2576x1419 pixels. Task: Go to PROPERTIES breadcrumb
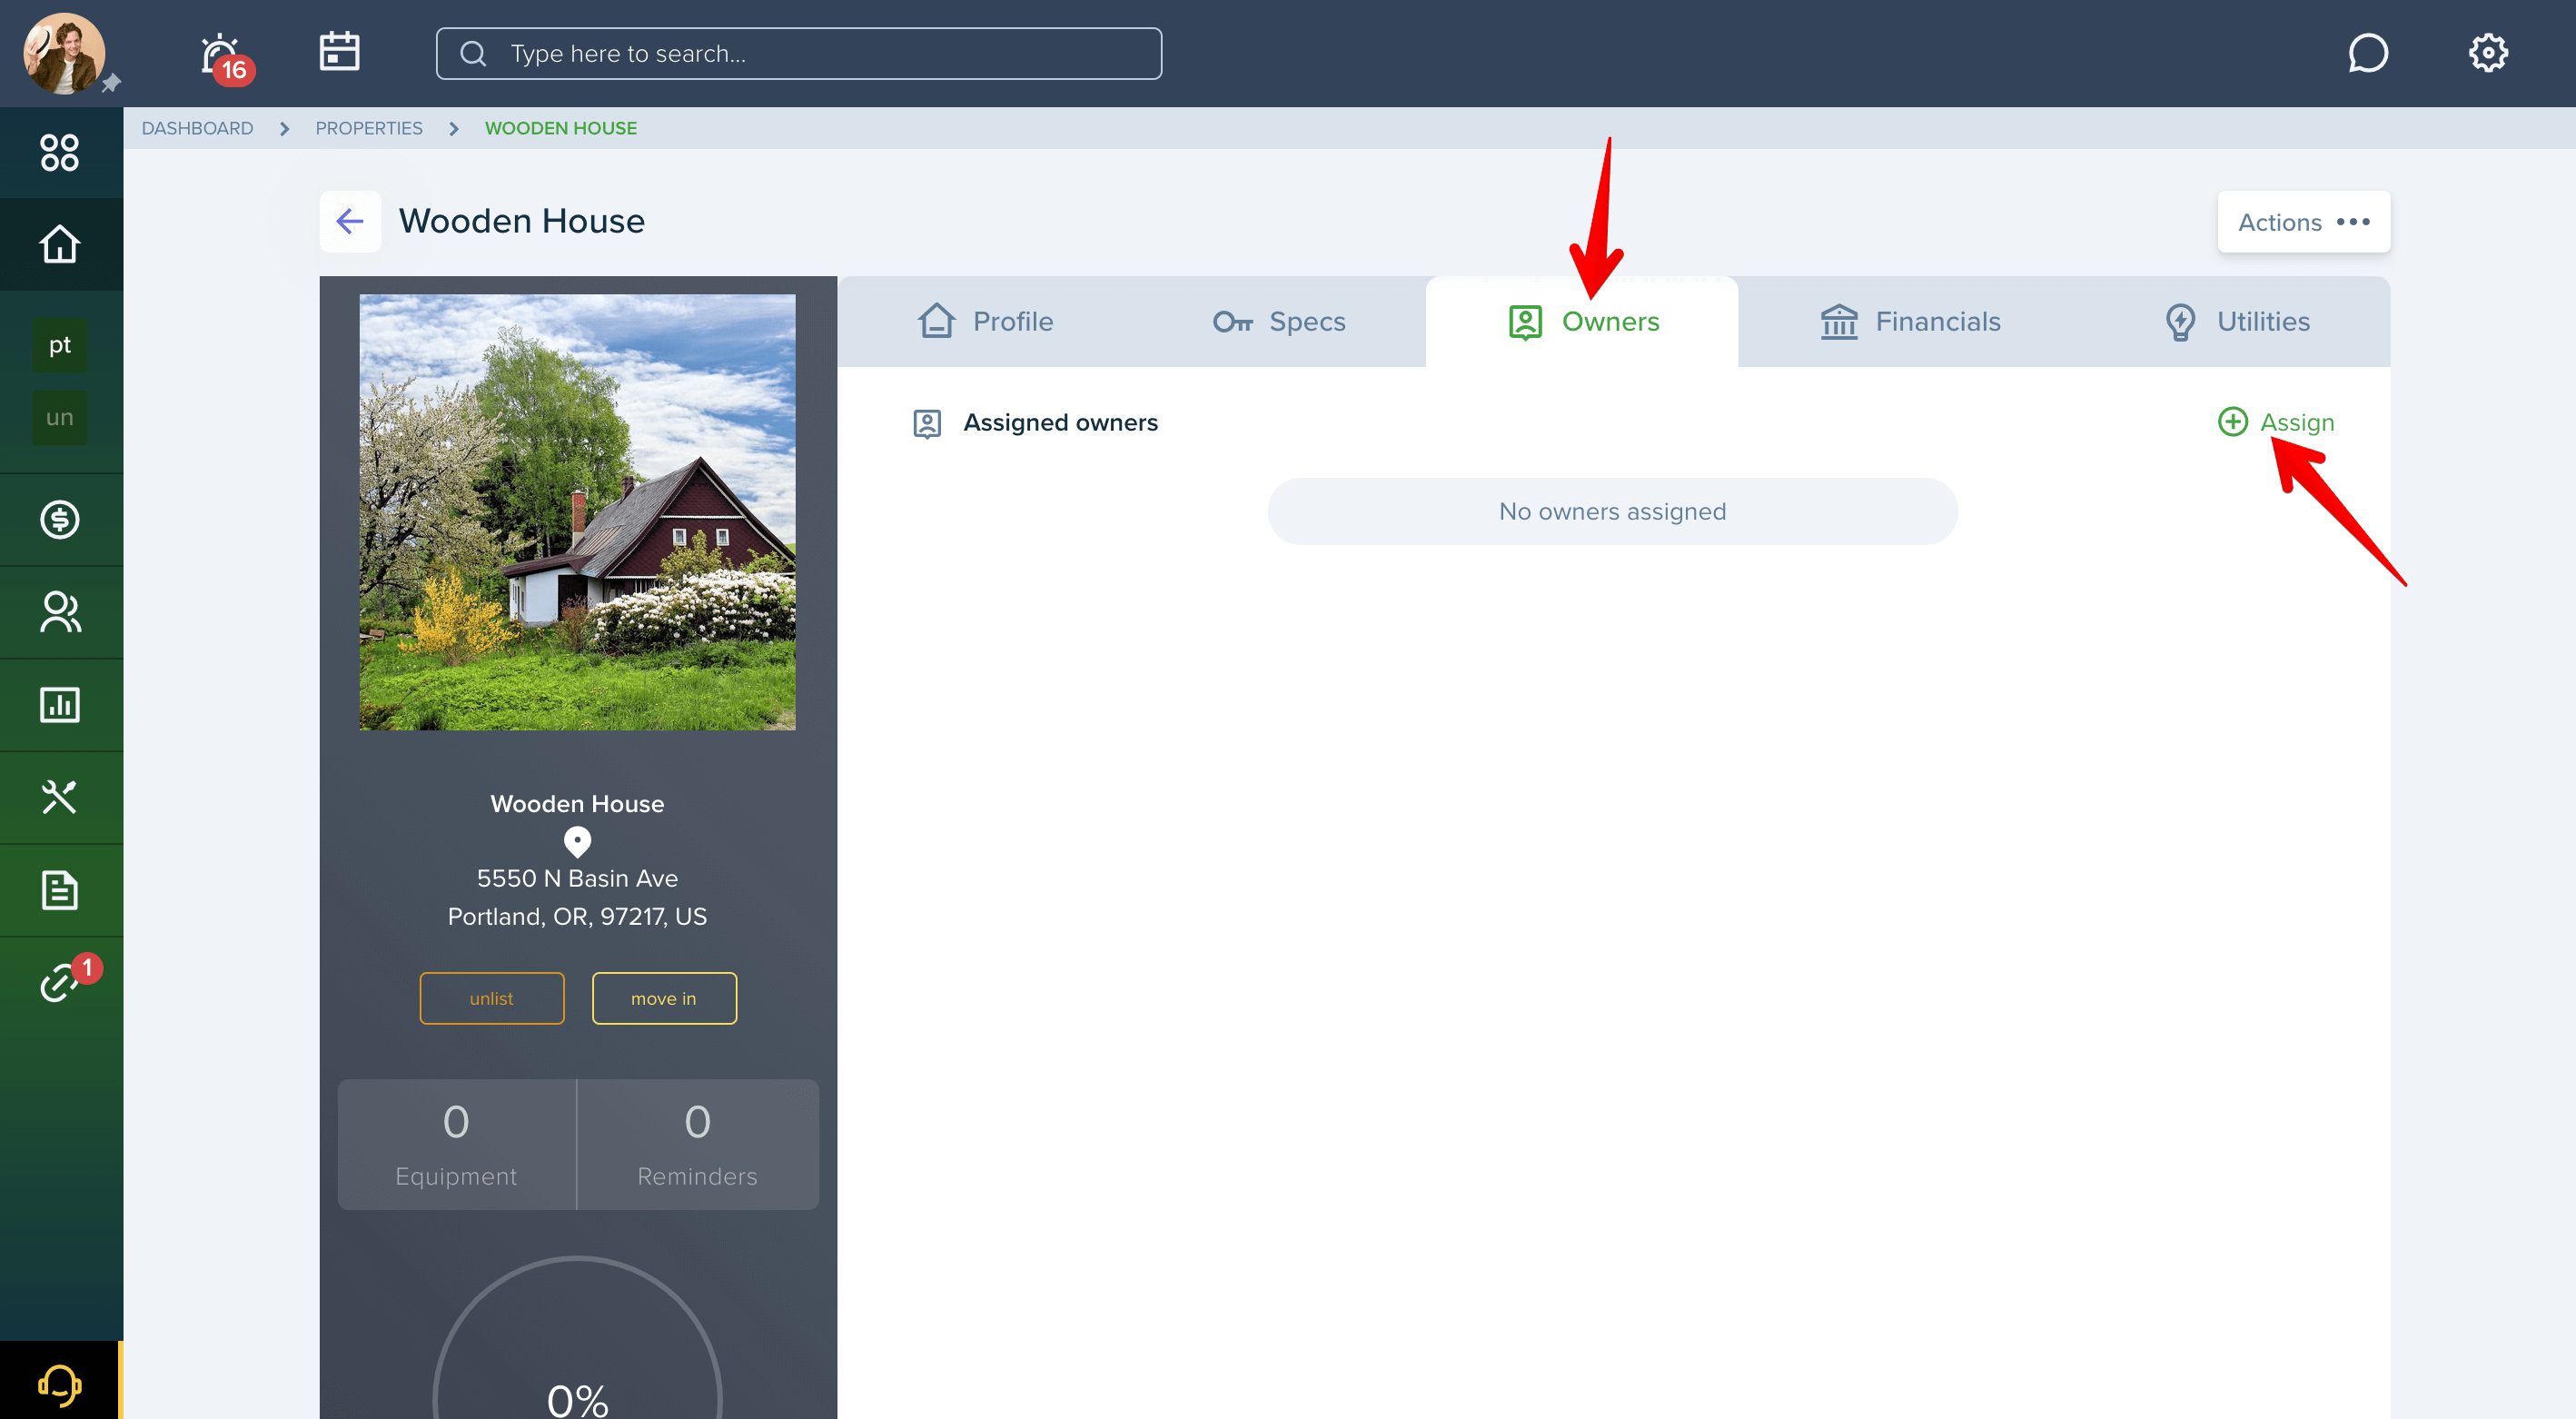pos(369,128)
